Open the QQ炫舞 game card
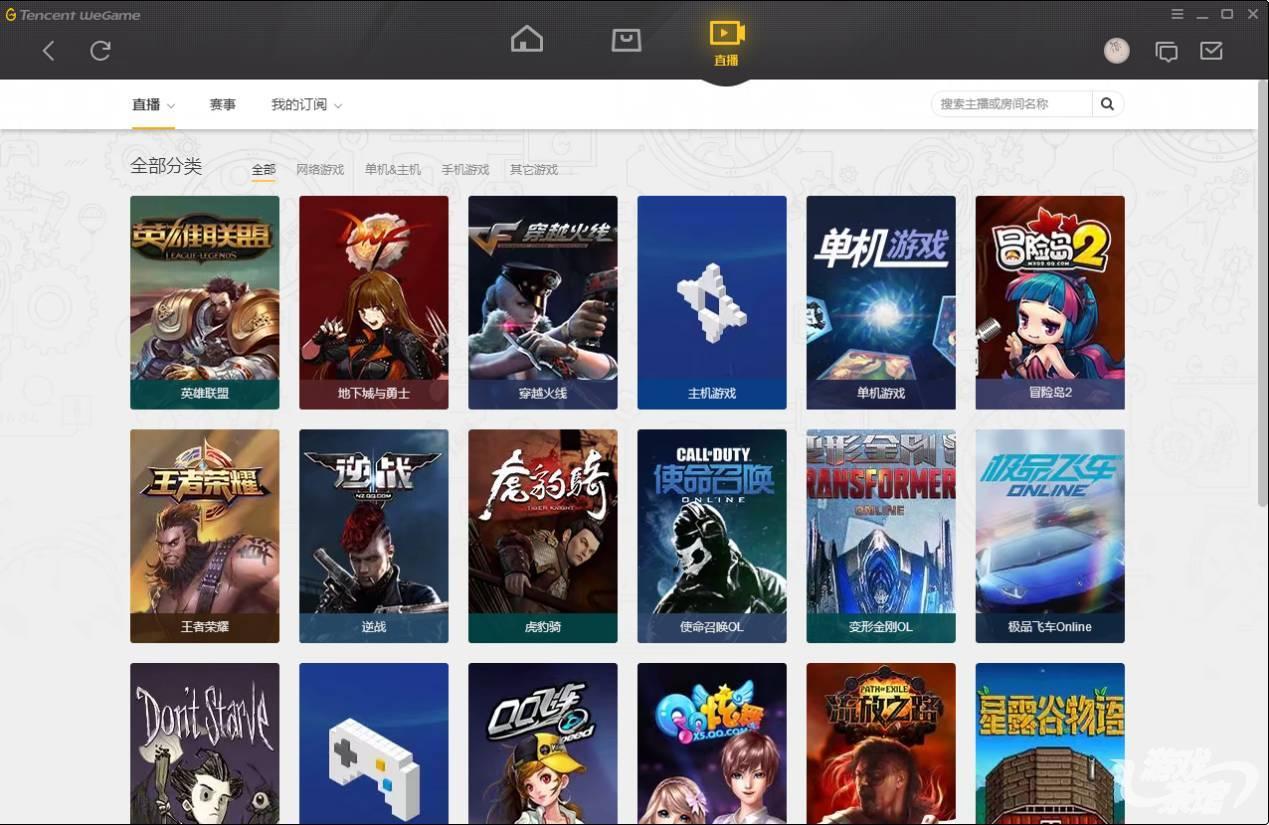The image size is (1269, 825). [712, 744]
